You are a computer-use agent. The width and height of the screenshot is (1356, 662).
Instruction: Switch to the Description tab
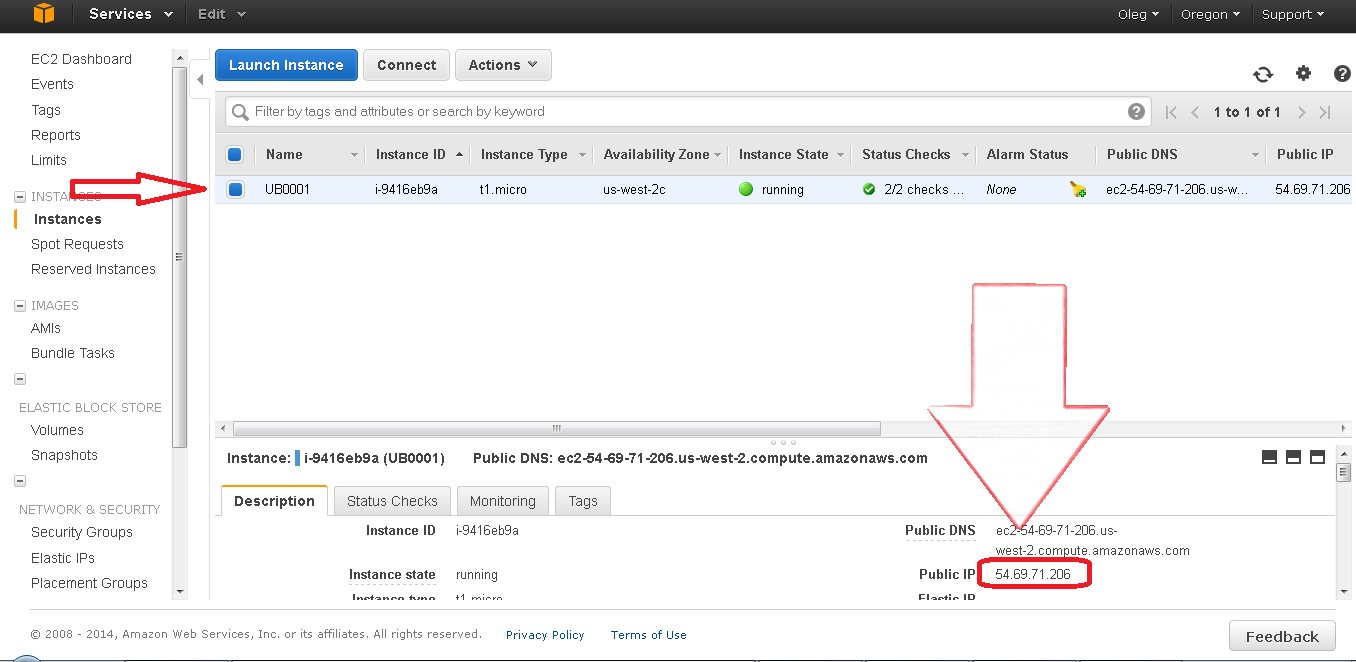coord(274,501)
